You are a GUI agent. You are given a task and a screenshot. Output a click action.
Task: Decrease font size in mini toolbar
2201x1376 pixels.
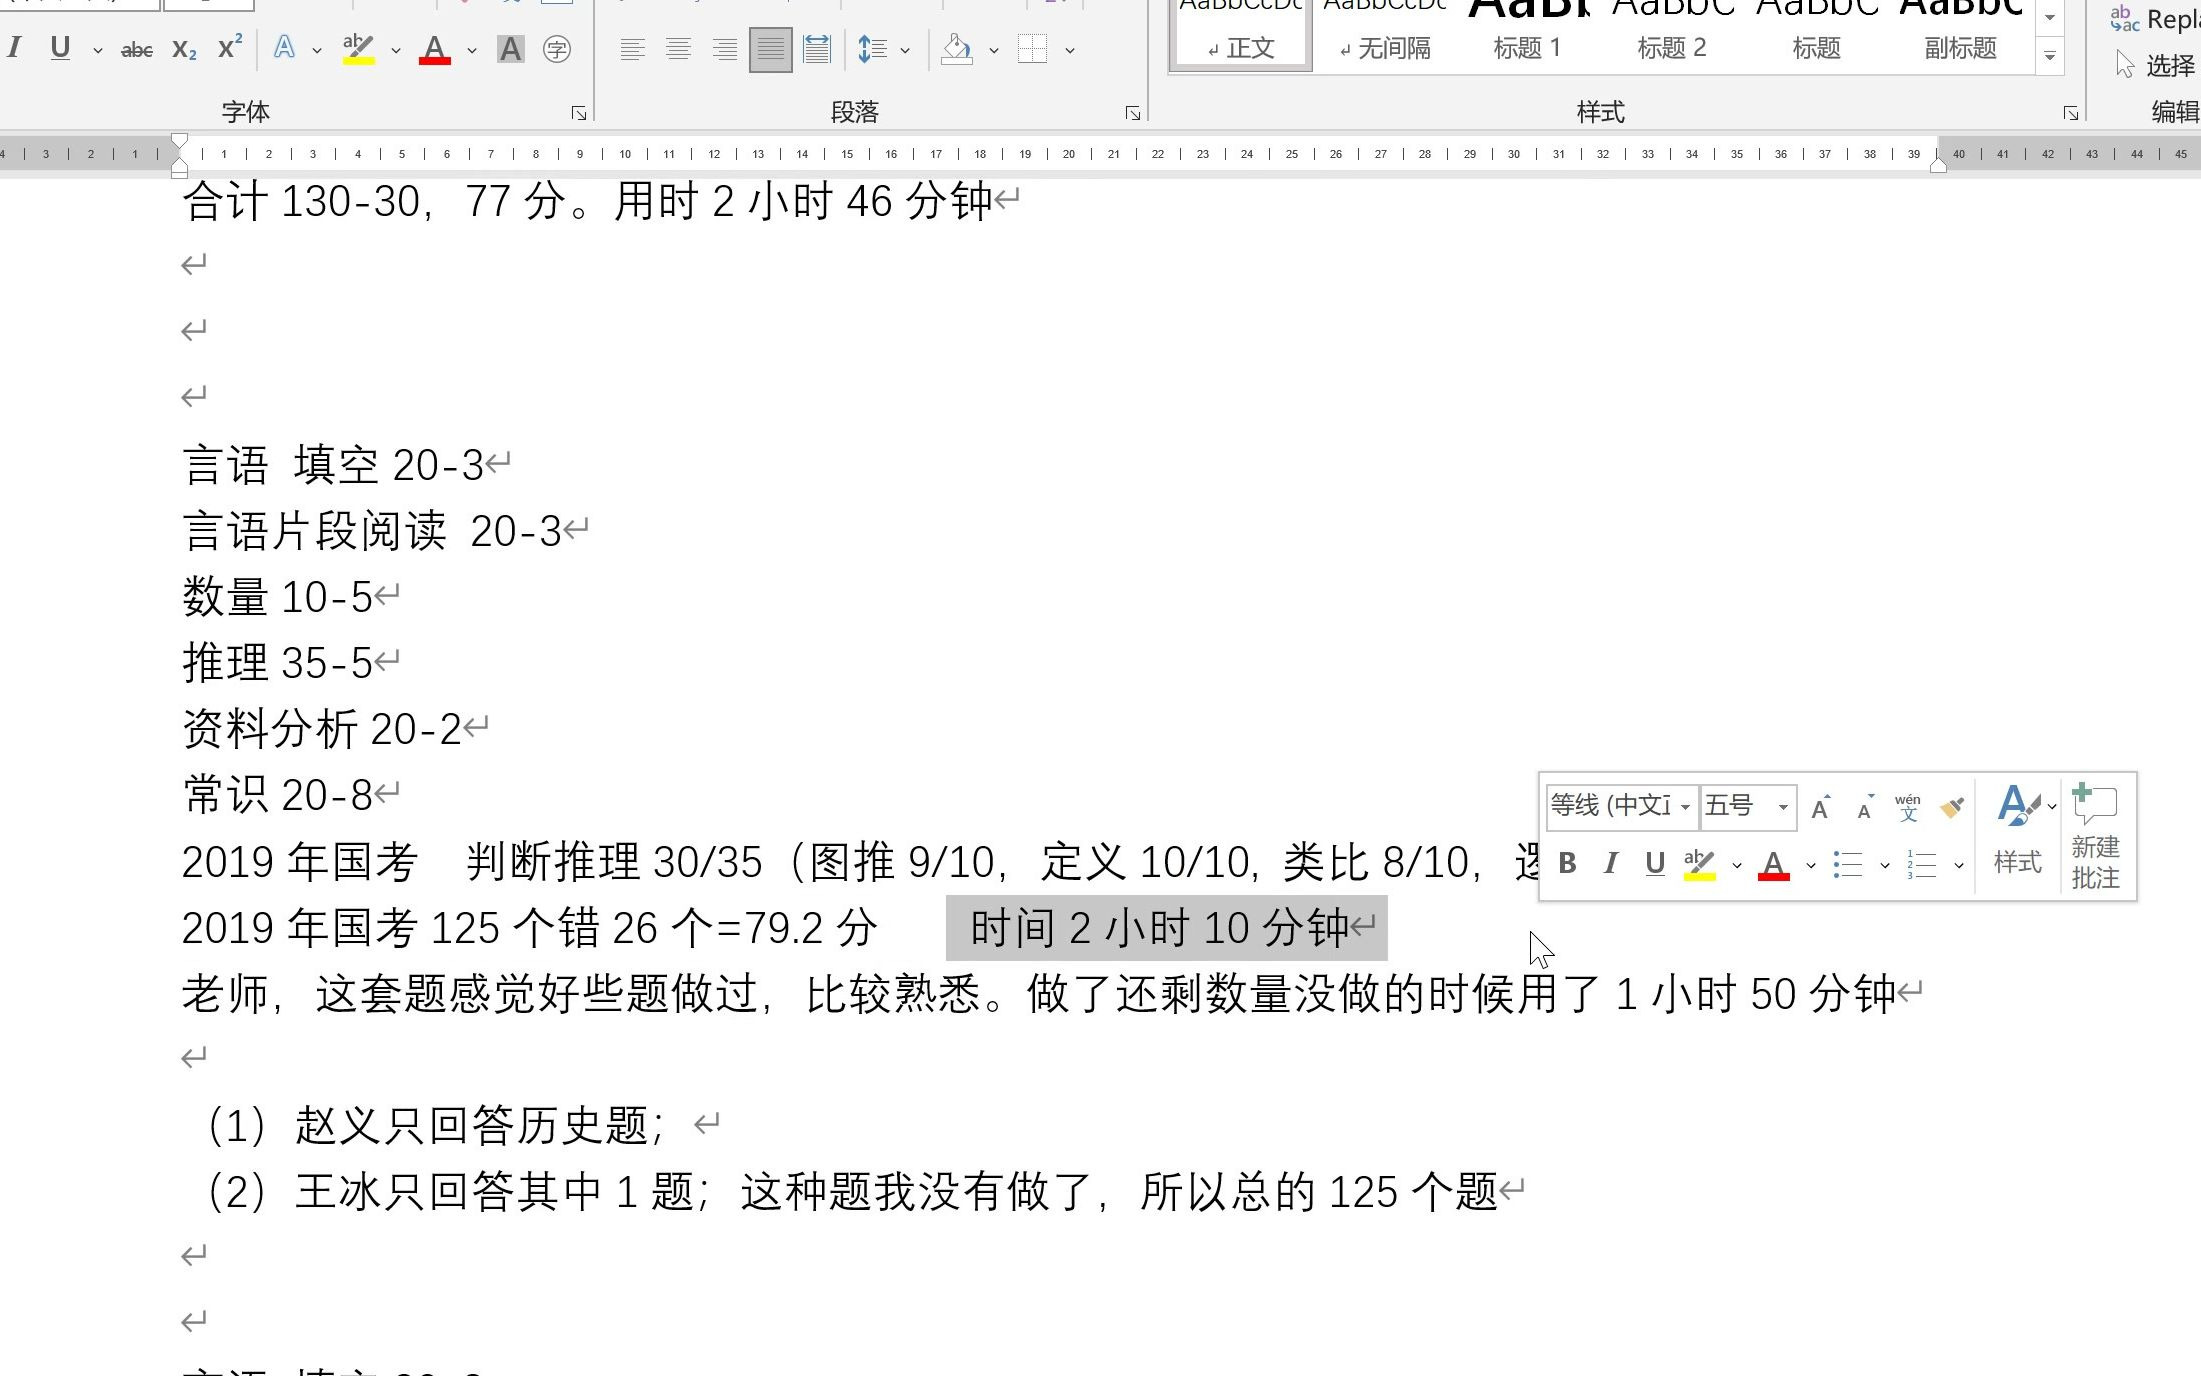click(1864, 807)
